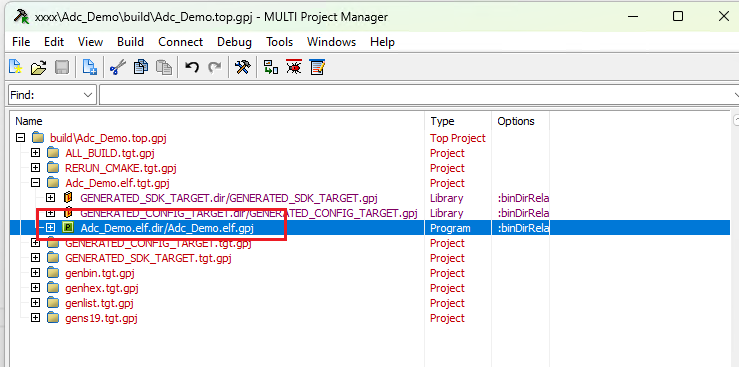Click the folder icon of genhex.tgt.gpj

pos(53,288)
